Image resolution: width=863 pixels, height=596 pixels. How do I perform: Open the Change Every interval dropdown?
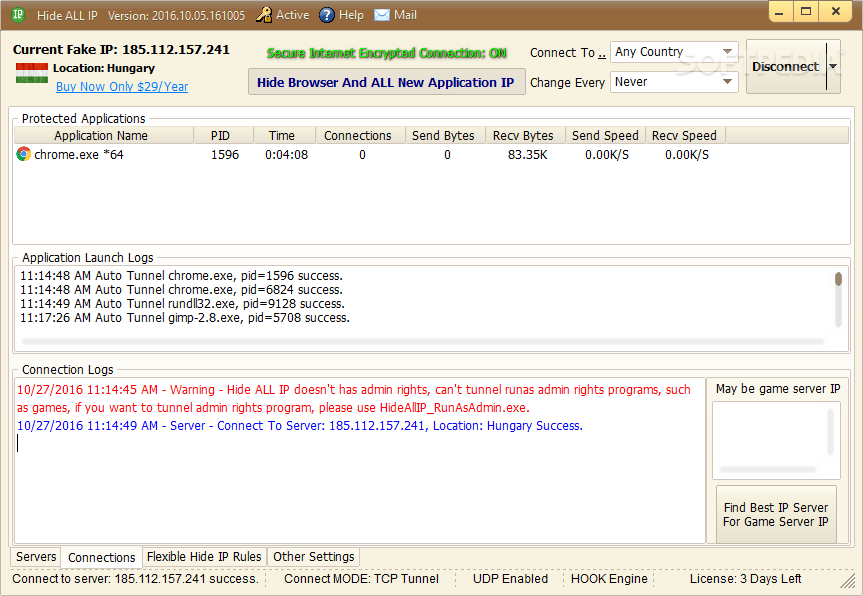(674, 82)
